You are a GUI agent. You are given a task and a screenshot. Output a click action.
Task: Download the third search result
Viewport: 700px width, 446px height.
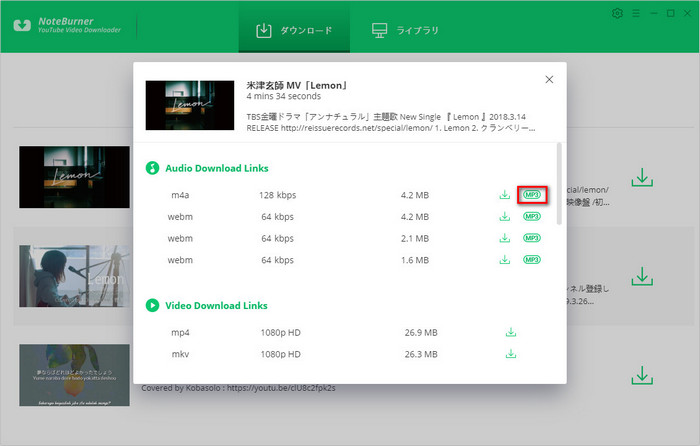642,376
